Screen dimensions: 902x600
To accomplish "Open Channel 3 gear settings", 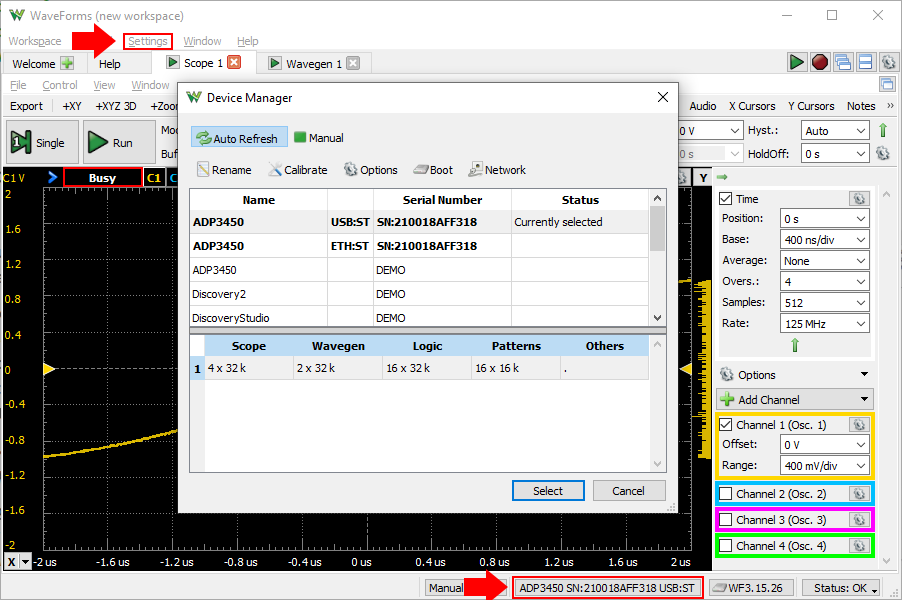I will pos(859,519).
